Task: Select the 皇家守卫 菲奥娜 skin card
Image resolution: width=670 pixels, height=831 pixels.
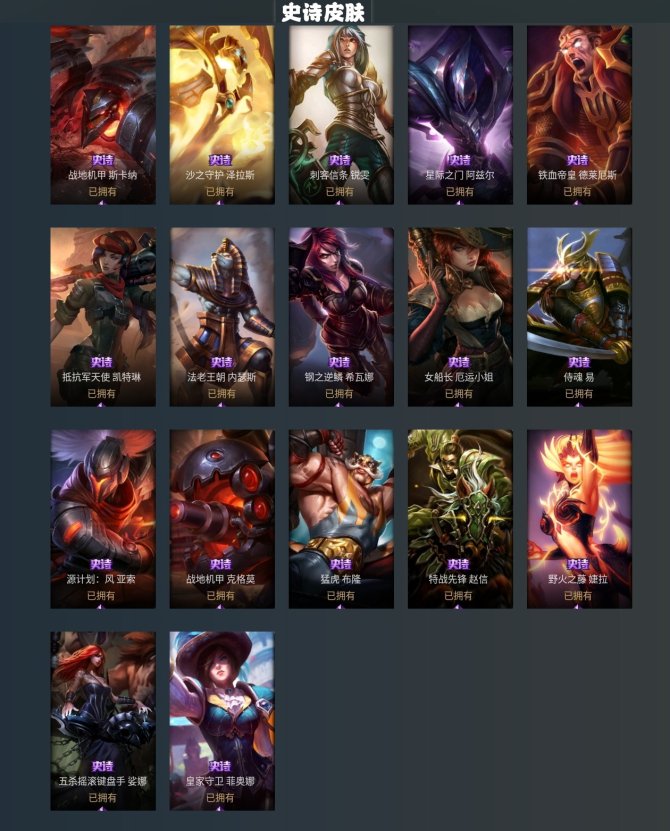Action: pyautogui.click(x=222, y=721)
